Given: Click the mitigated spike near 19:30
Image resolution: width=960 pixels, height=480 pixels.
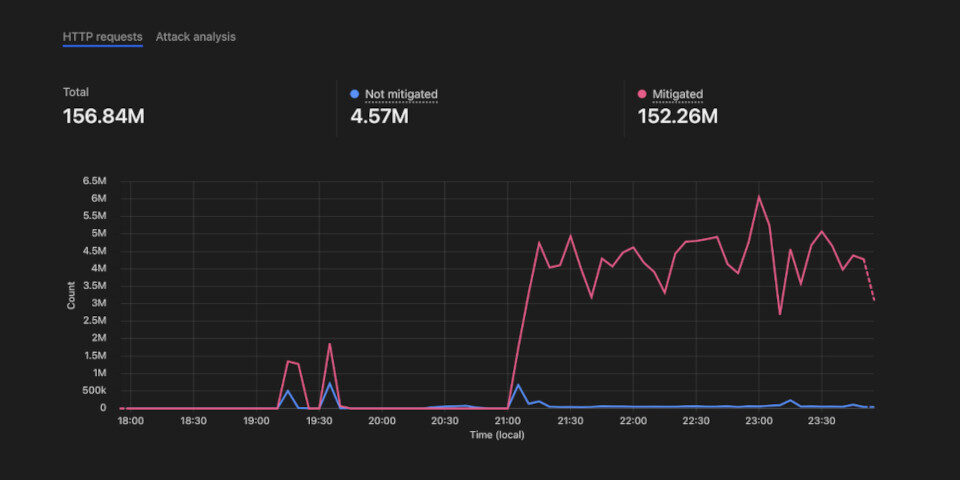Looking at the screenshot, I should coord(329,344).
